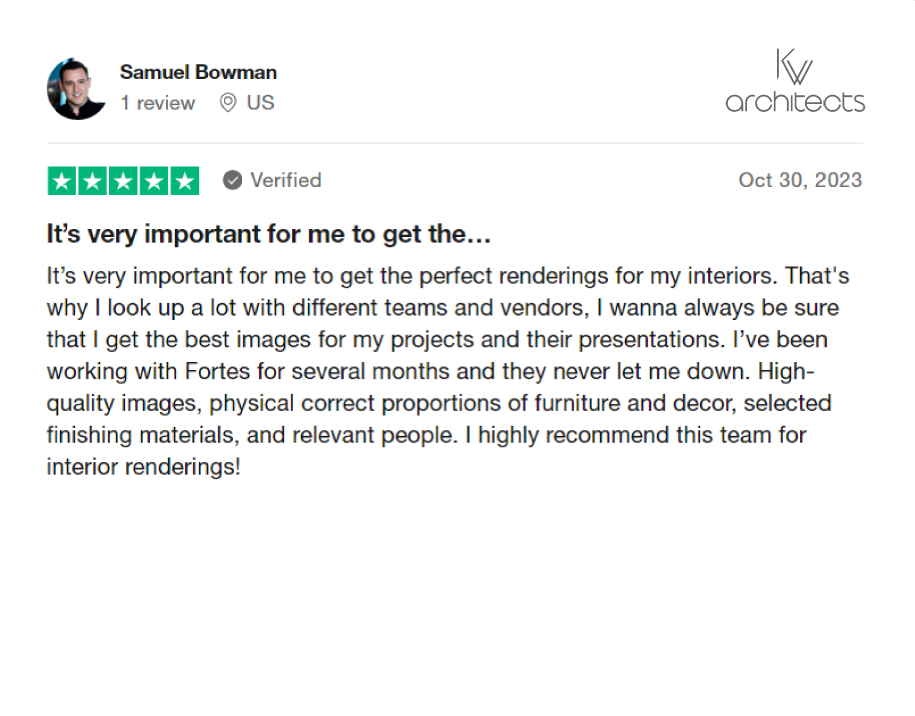
Task: Click the first green rating star
Action: tap(62, 181)
